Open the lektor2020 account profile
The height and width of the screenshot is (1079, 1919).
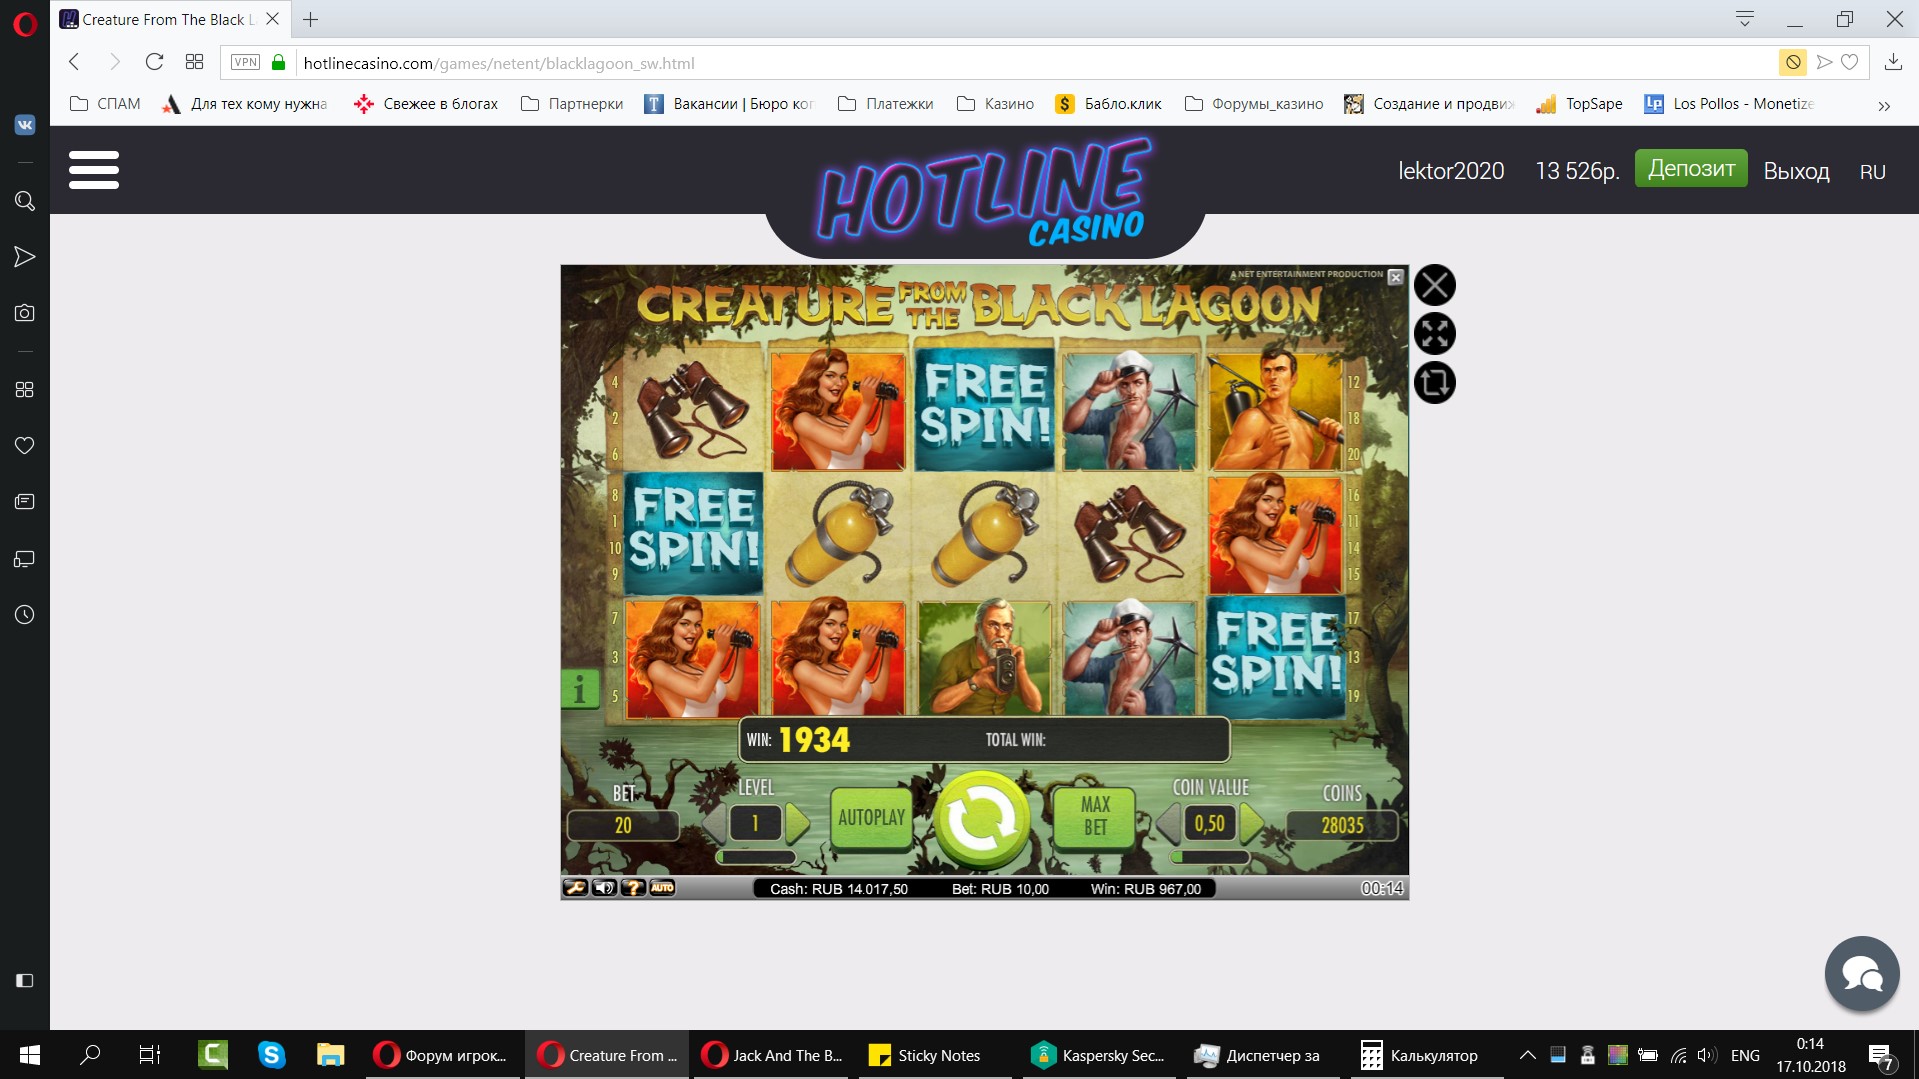click(x=1451, y=171)
